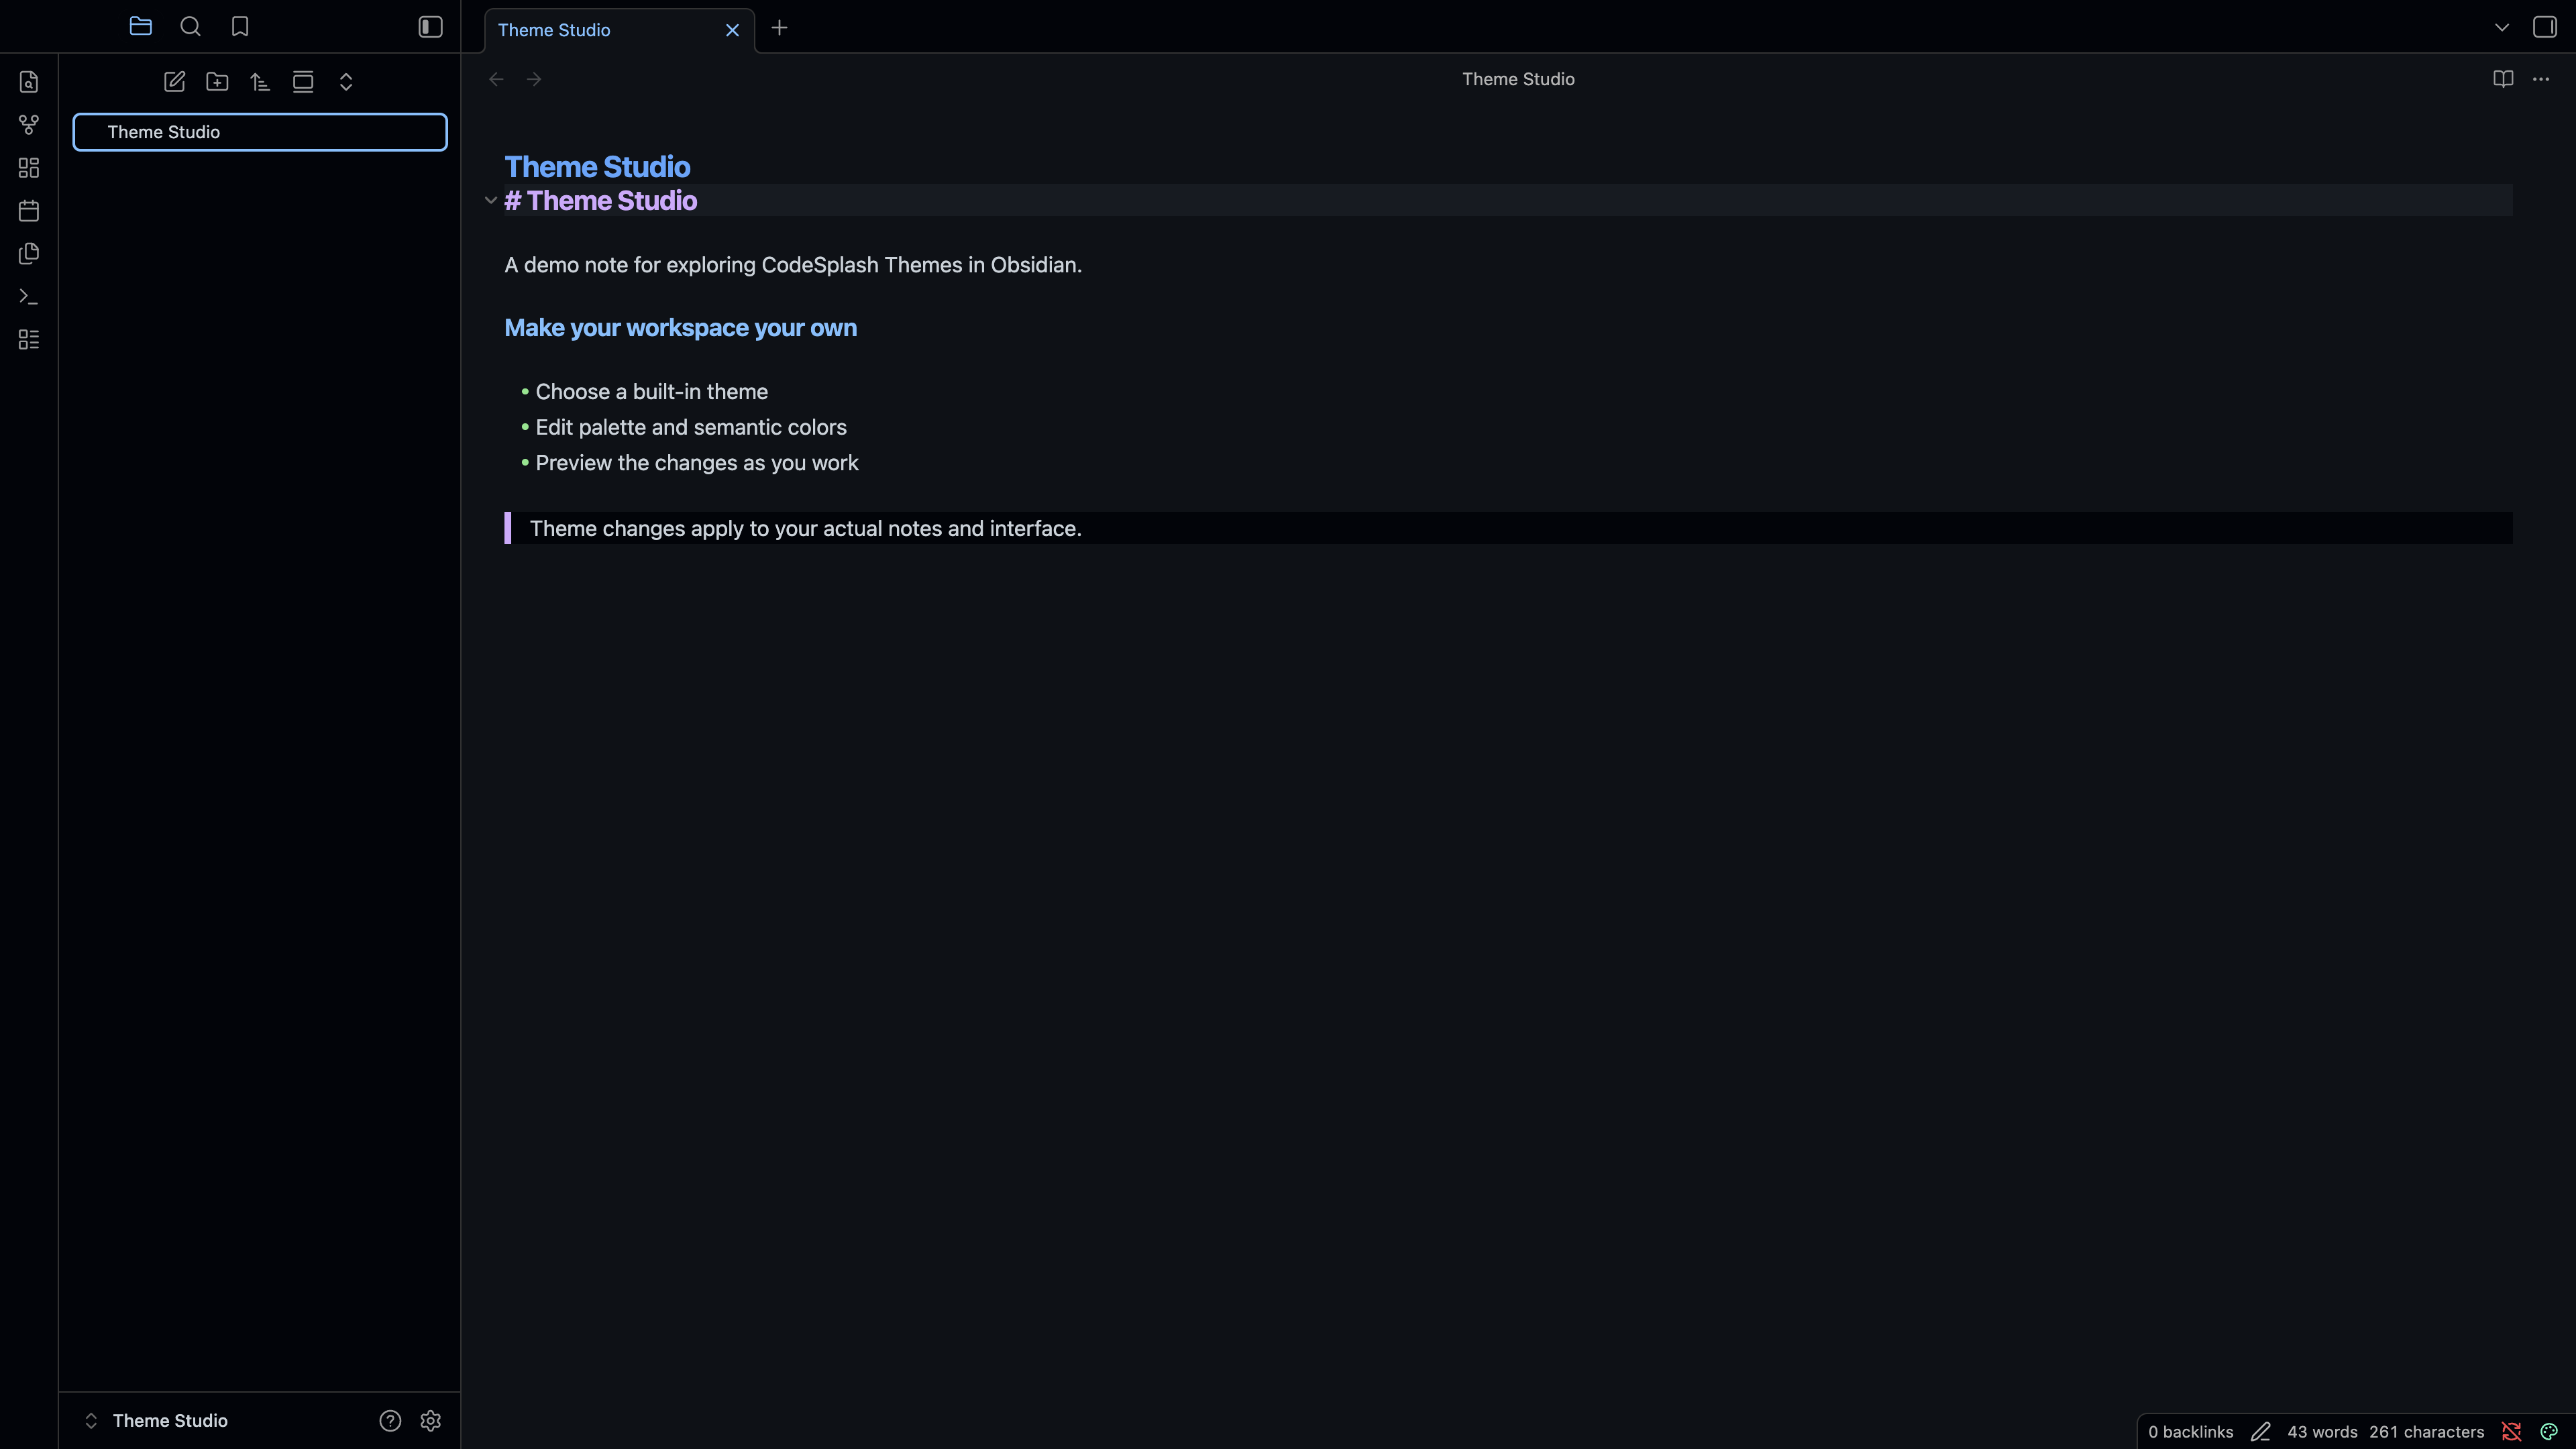
Task: Switch to reading view
Action: click(2503, 79)
